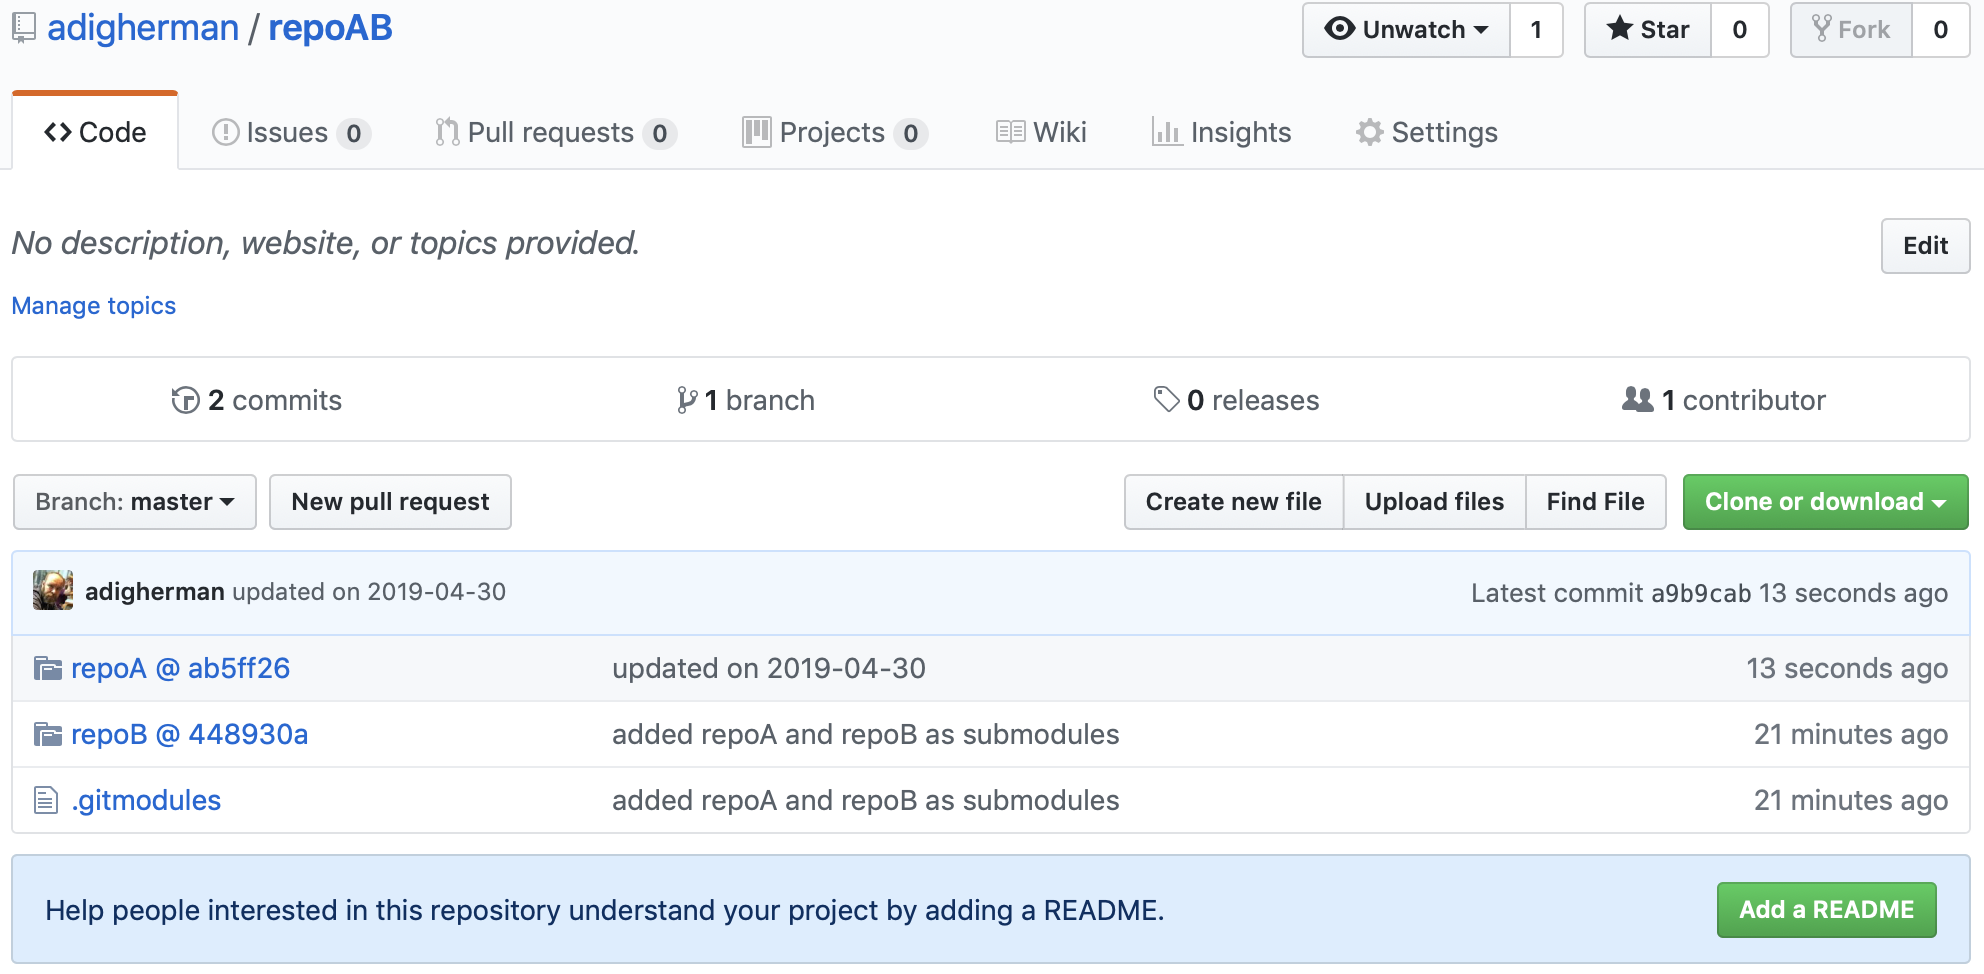This screenshot has height=974, width=1984.
Task: Click the Insights graph icon
Action: coord(1167,132)
